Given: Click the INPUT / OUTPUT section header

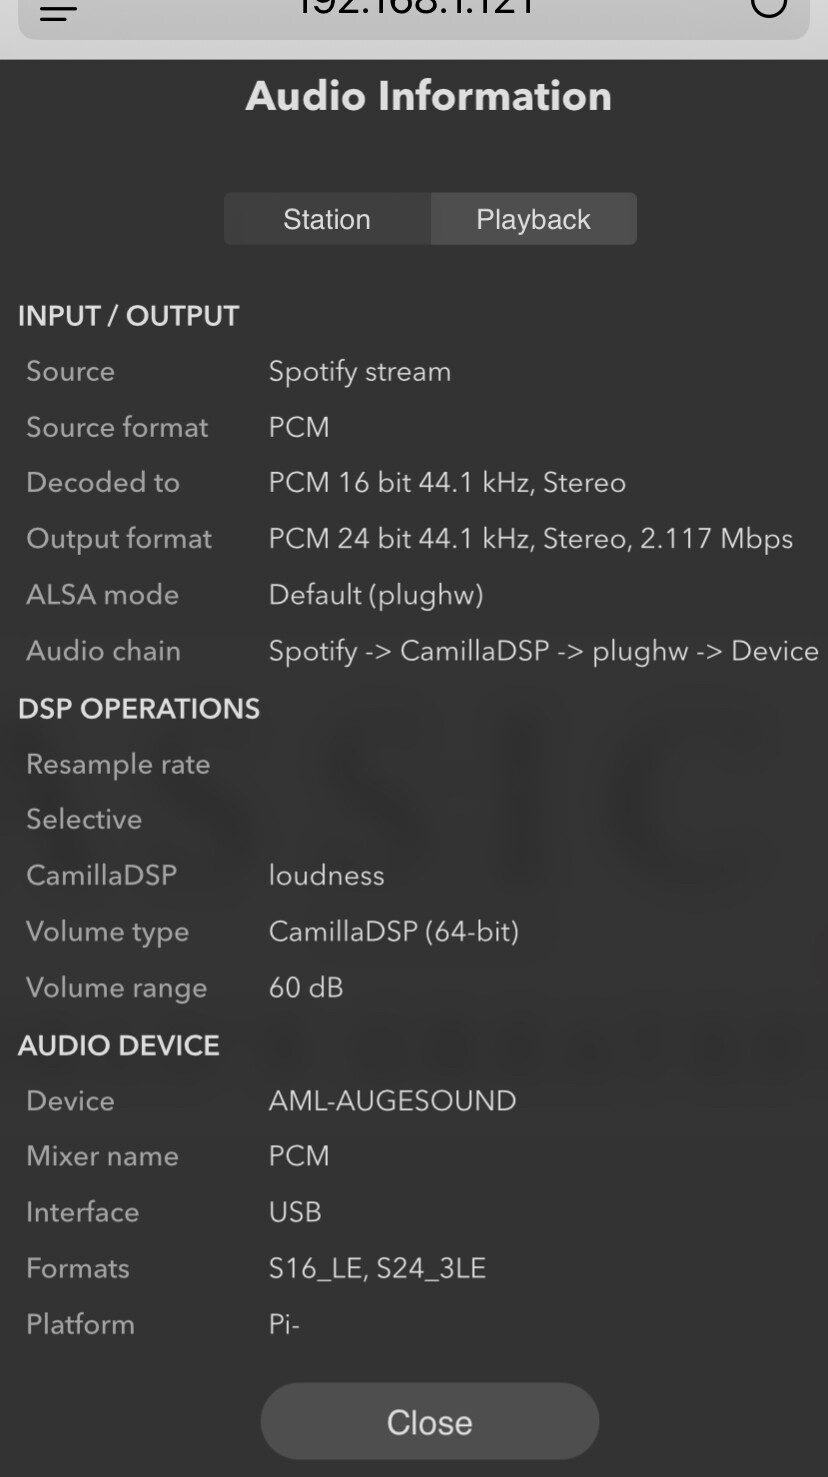Looking at the screenshot, I should [x=128, y=316].
